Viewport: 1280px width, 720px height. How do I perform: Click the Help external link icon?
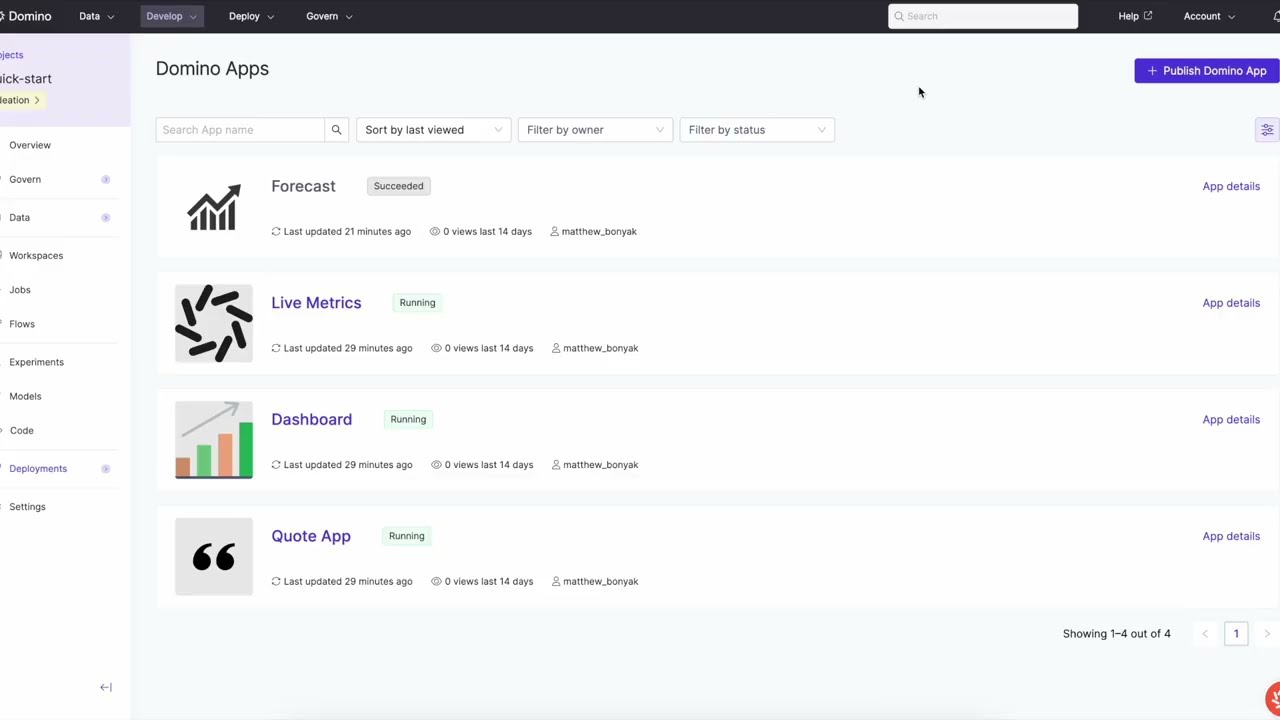tap(1148, 16)
